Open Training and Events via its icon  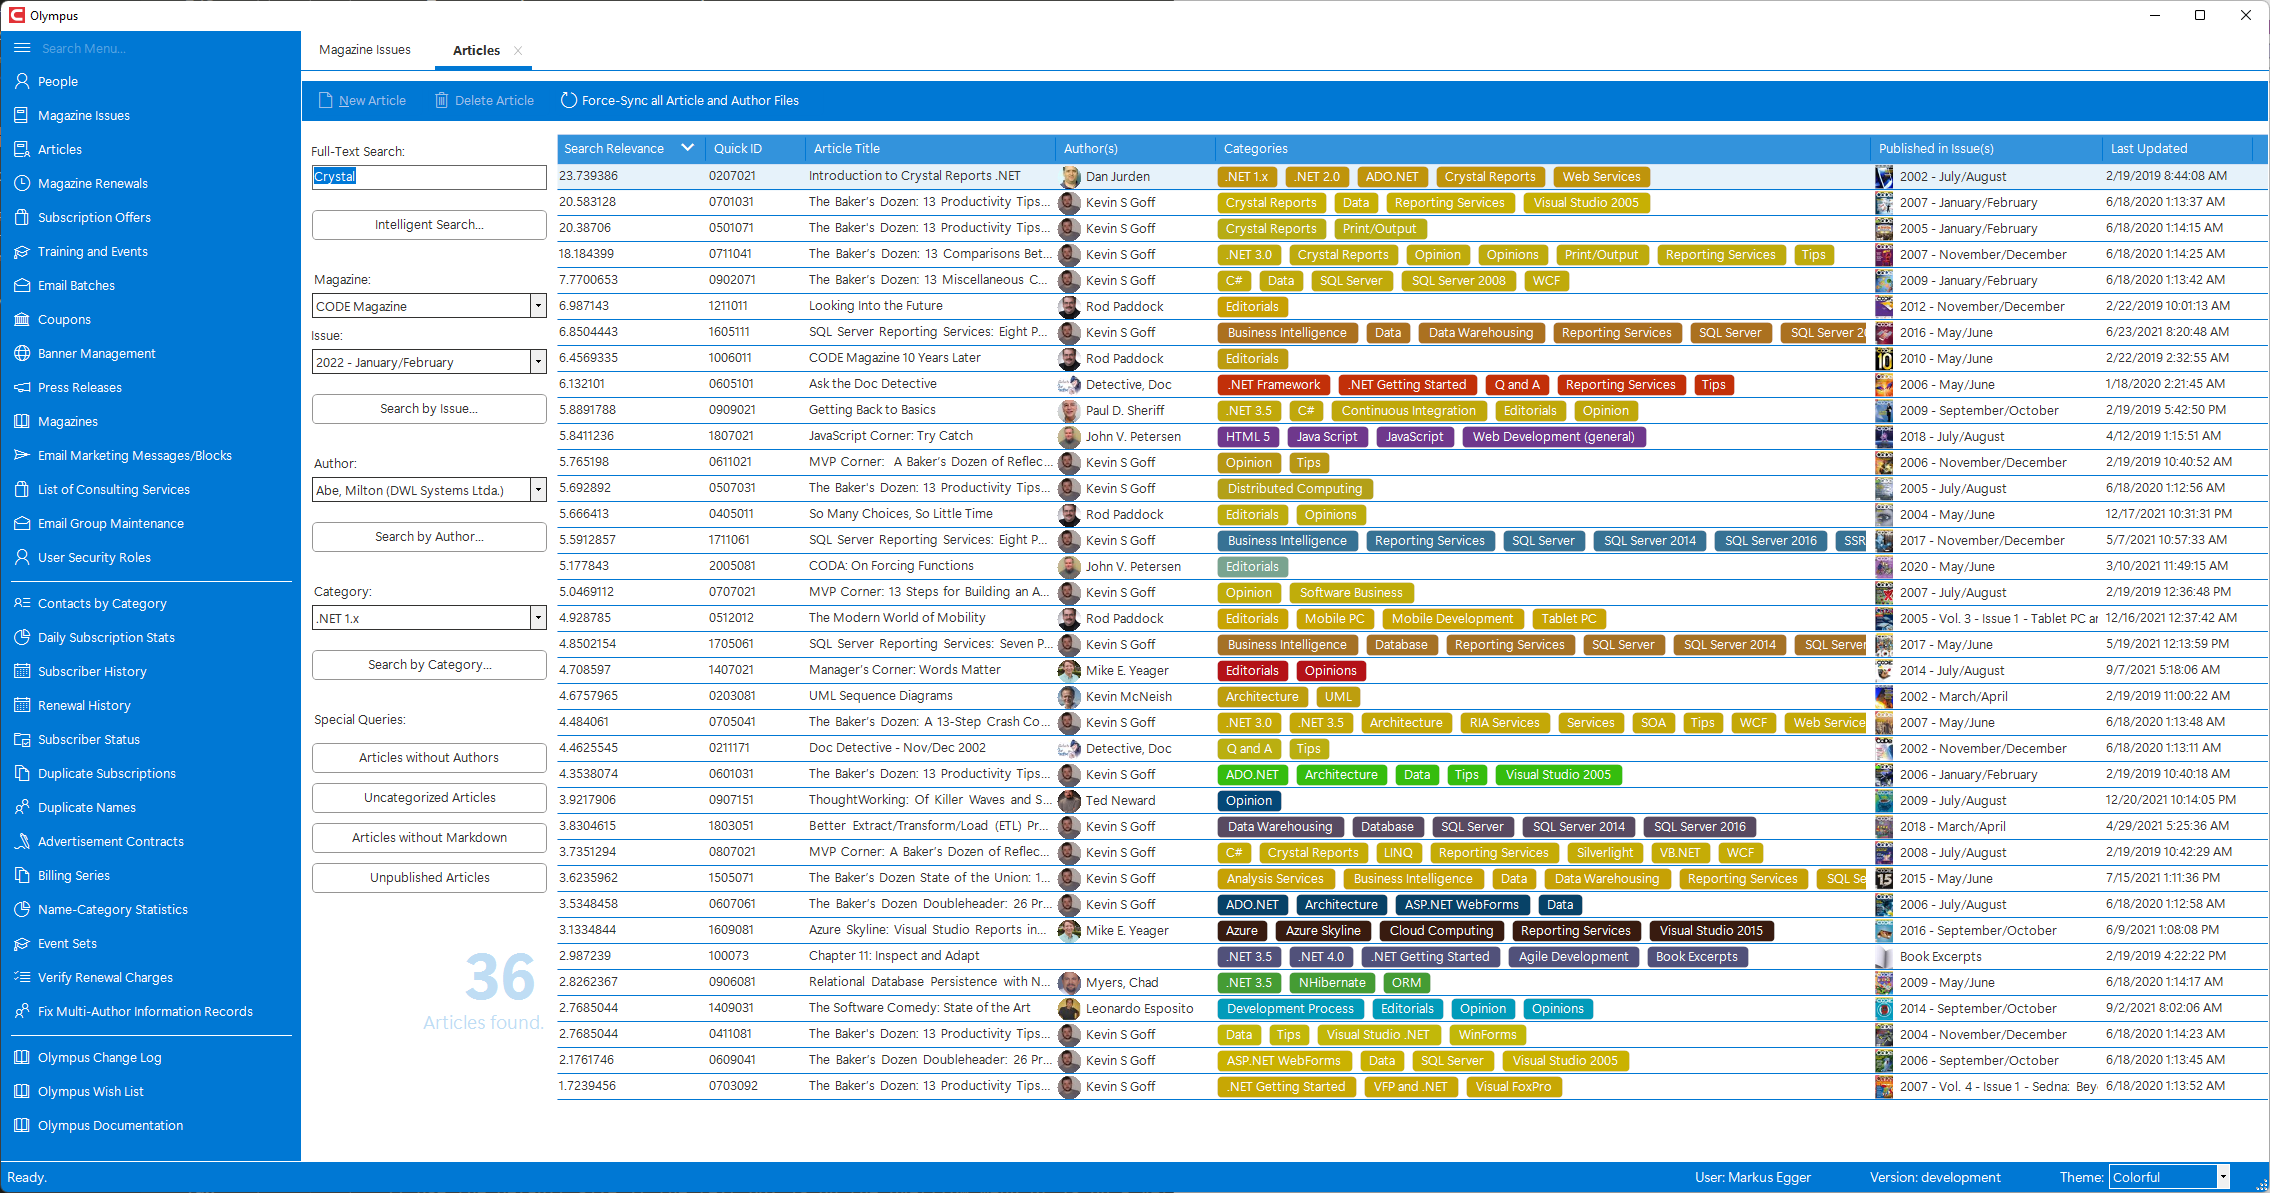point(22,252)
